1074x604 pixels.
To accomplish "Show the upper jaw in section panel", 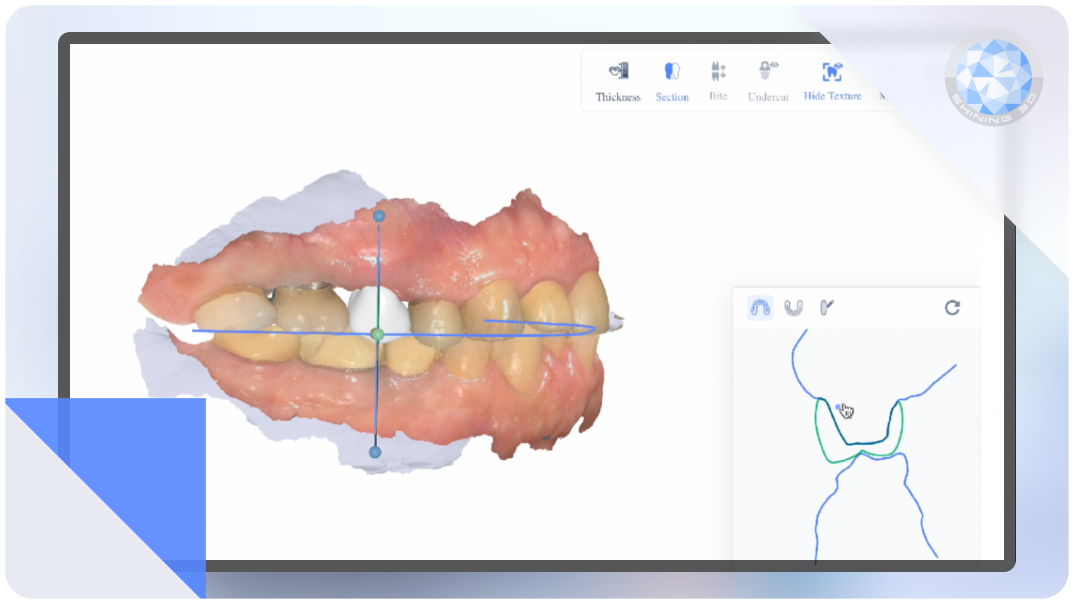I will [x=760, y=308].
